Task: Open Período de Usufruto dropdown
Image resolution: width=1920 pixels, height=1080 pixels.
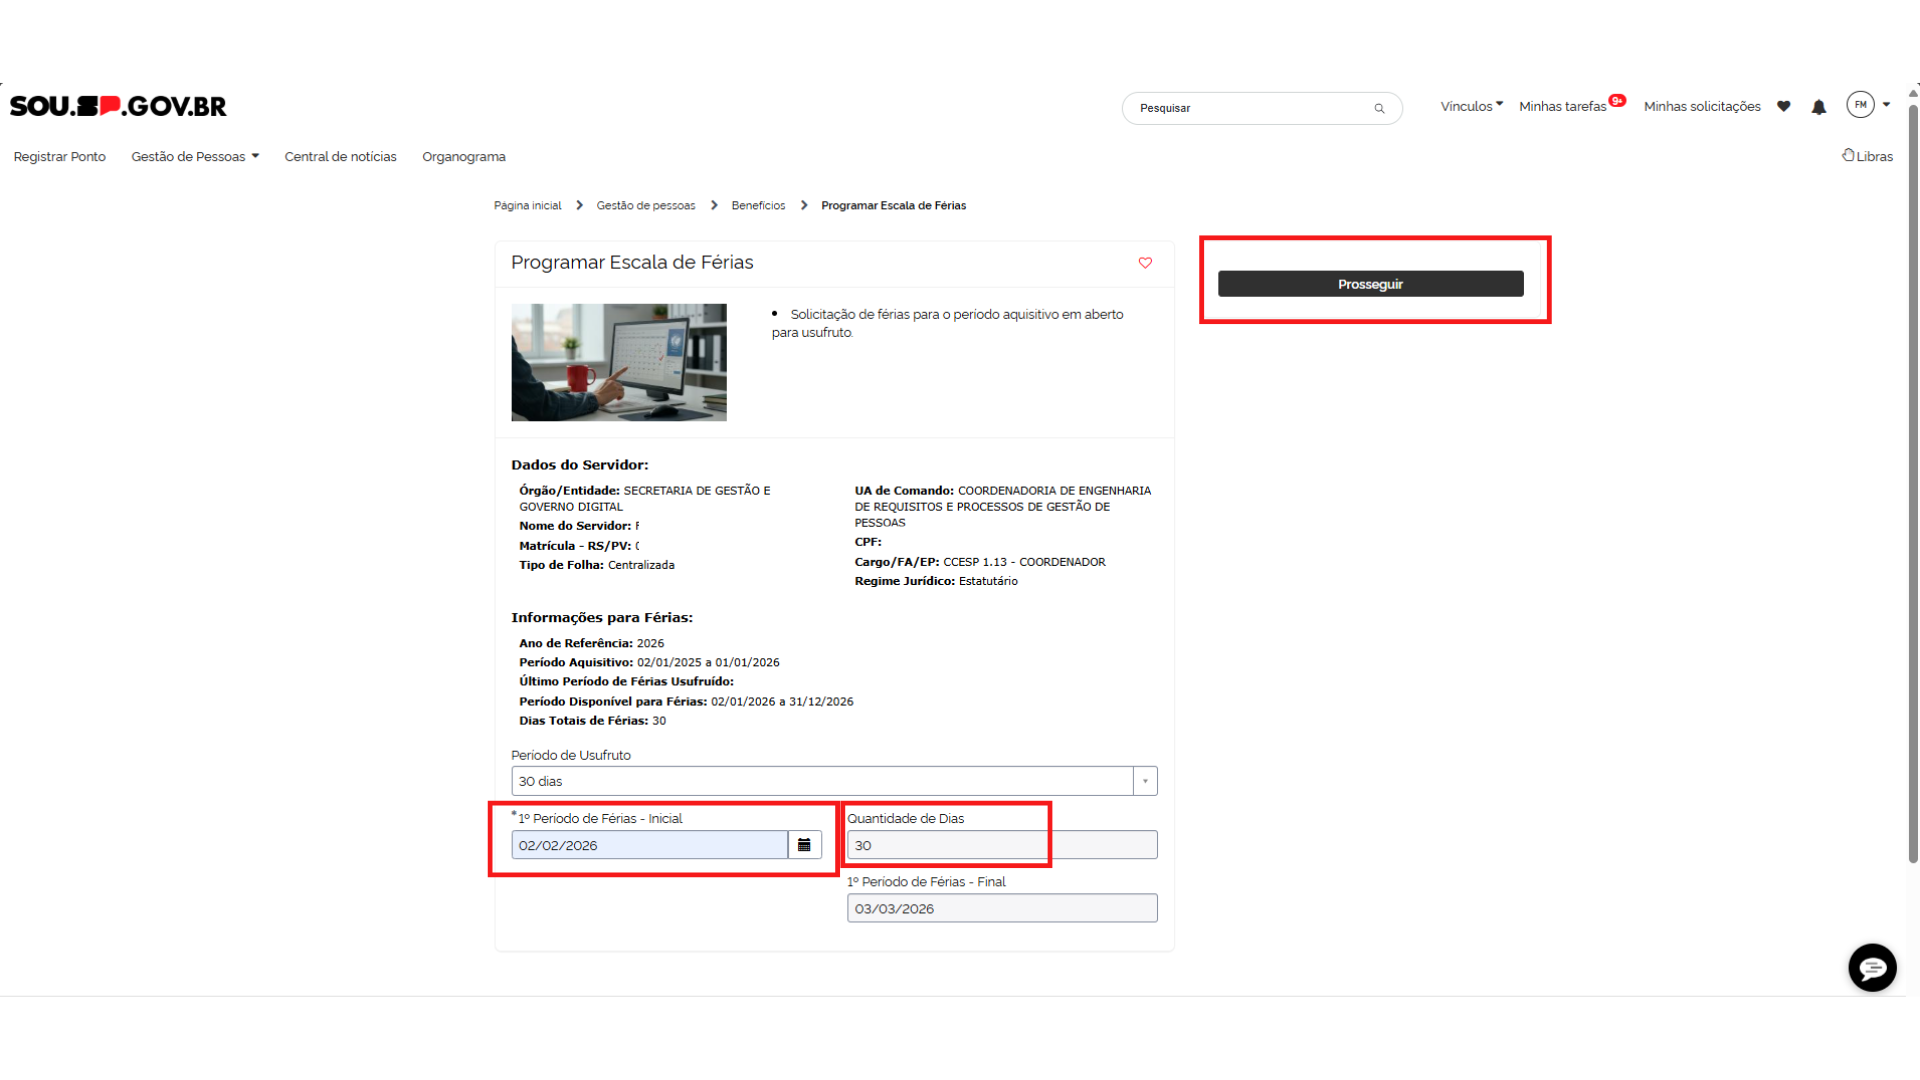Action: [1145, 781]
